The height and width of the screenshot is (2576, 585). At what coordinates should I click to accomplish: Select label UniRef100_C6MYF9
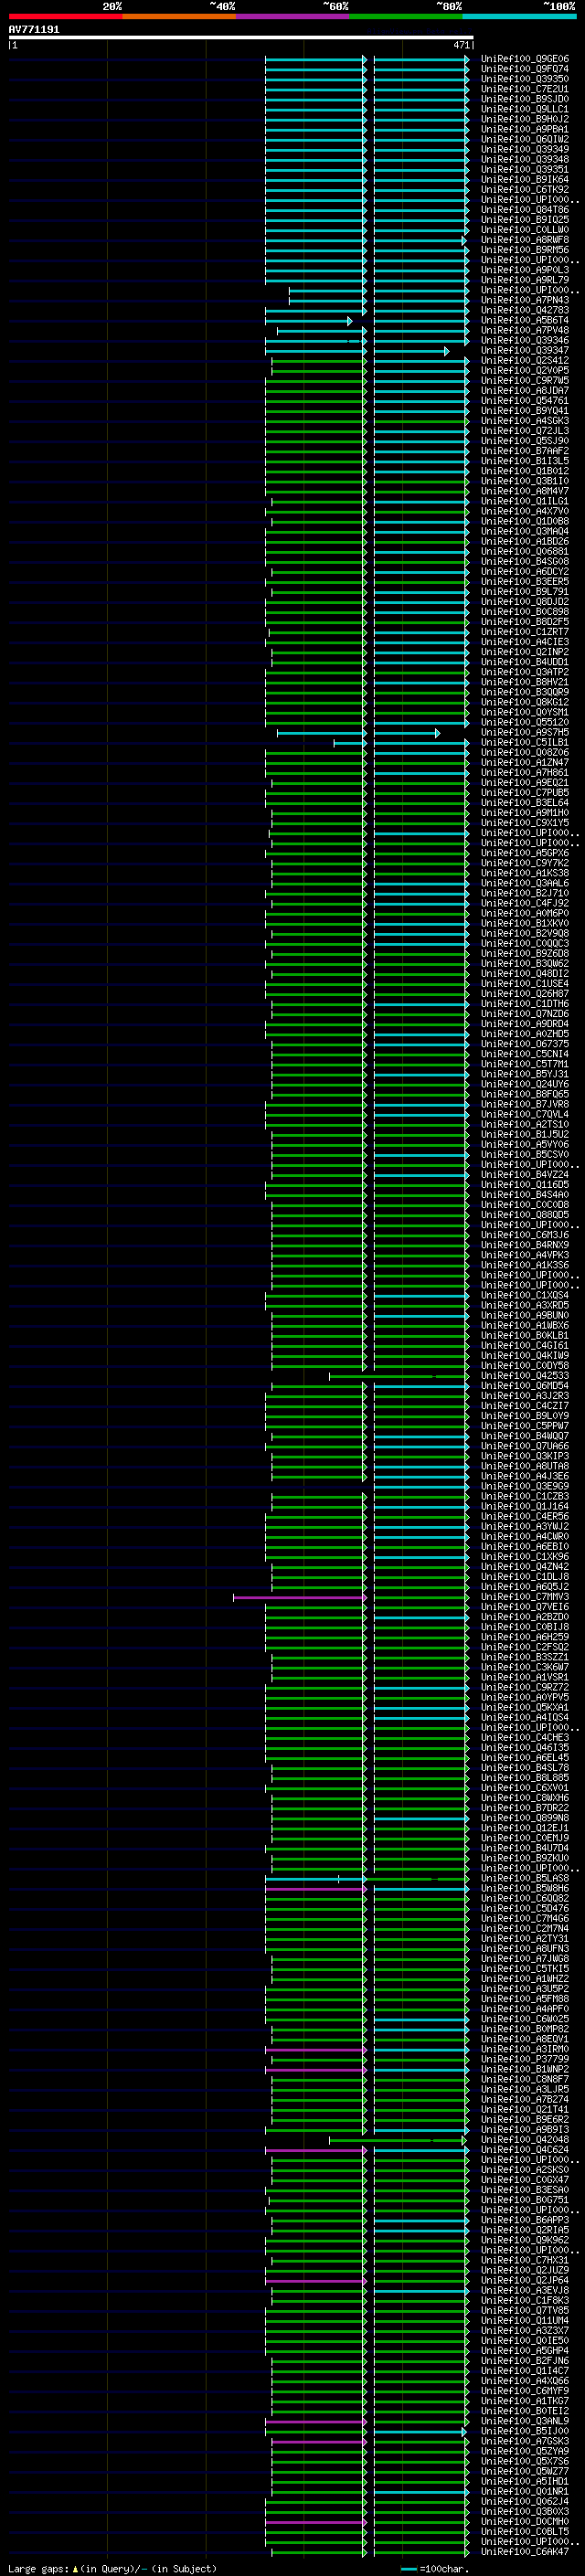point(525,2391)
